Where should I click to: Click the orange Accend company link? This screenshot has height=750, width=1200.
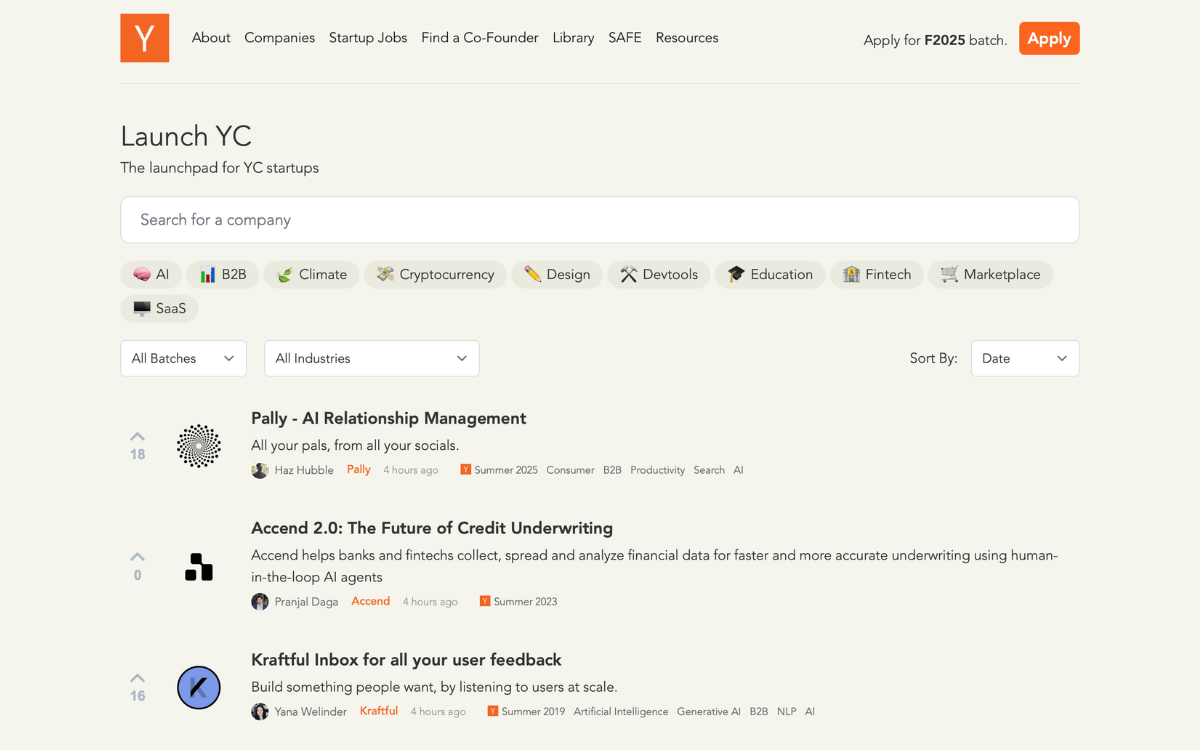(x=371, y=602)
